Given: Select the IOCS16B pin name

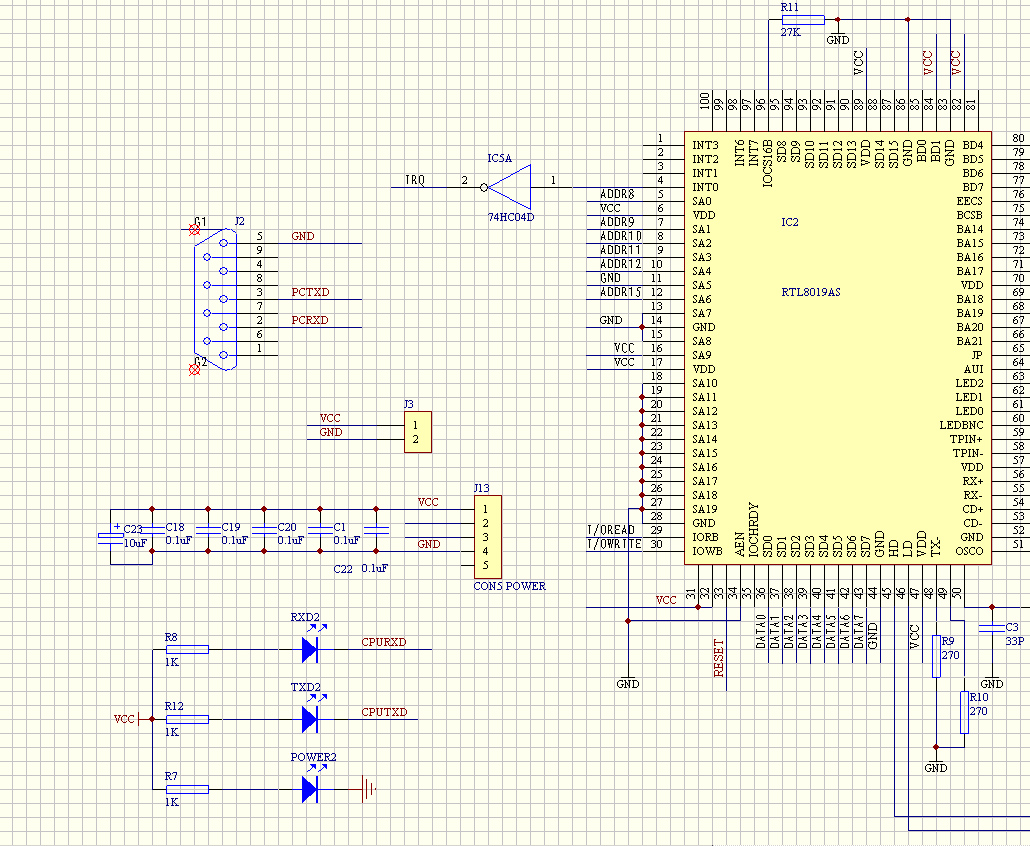Looking at the screenshot, I should 767,163.
